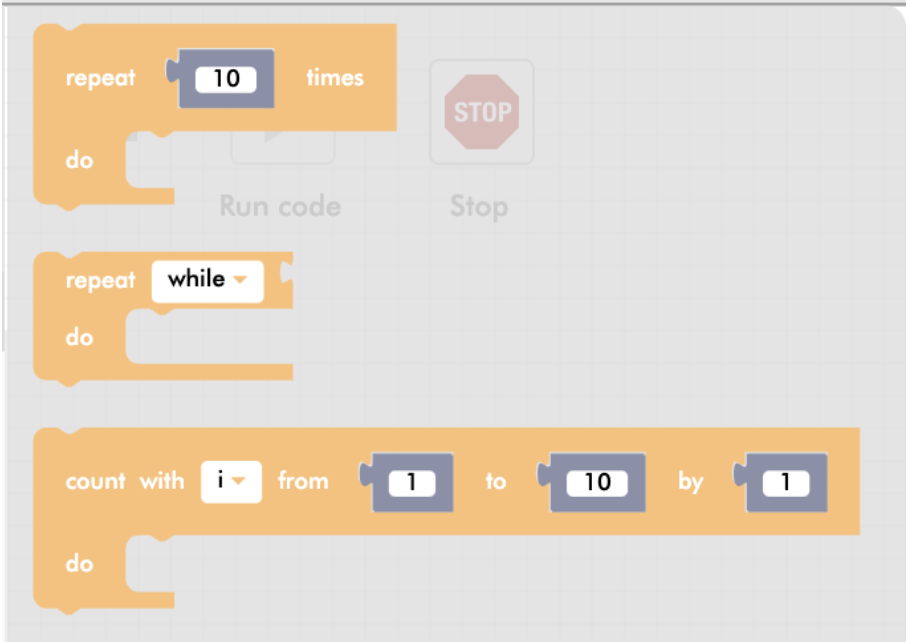
Task: Click the "Run code" text label
Action: (280, 206)
